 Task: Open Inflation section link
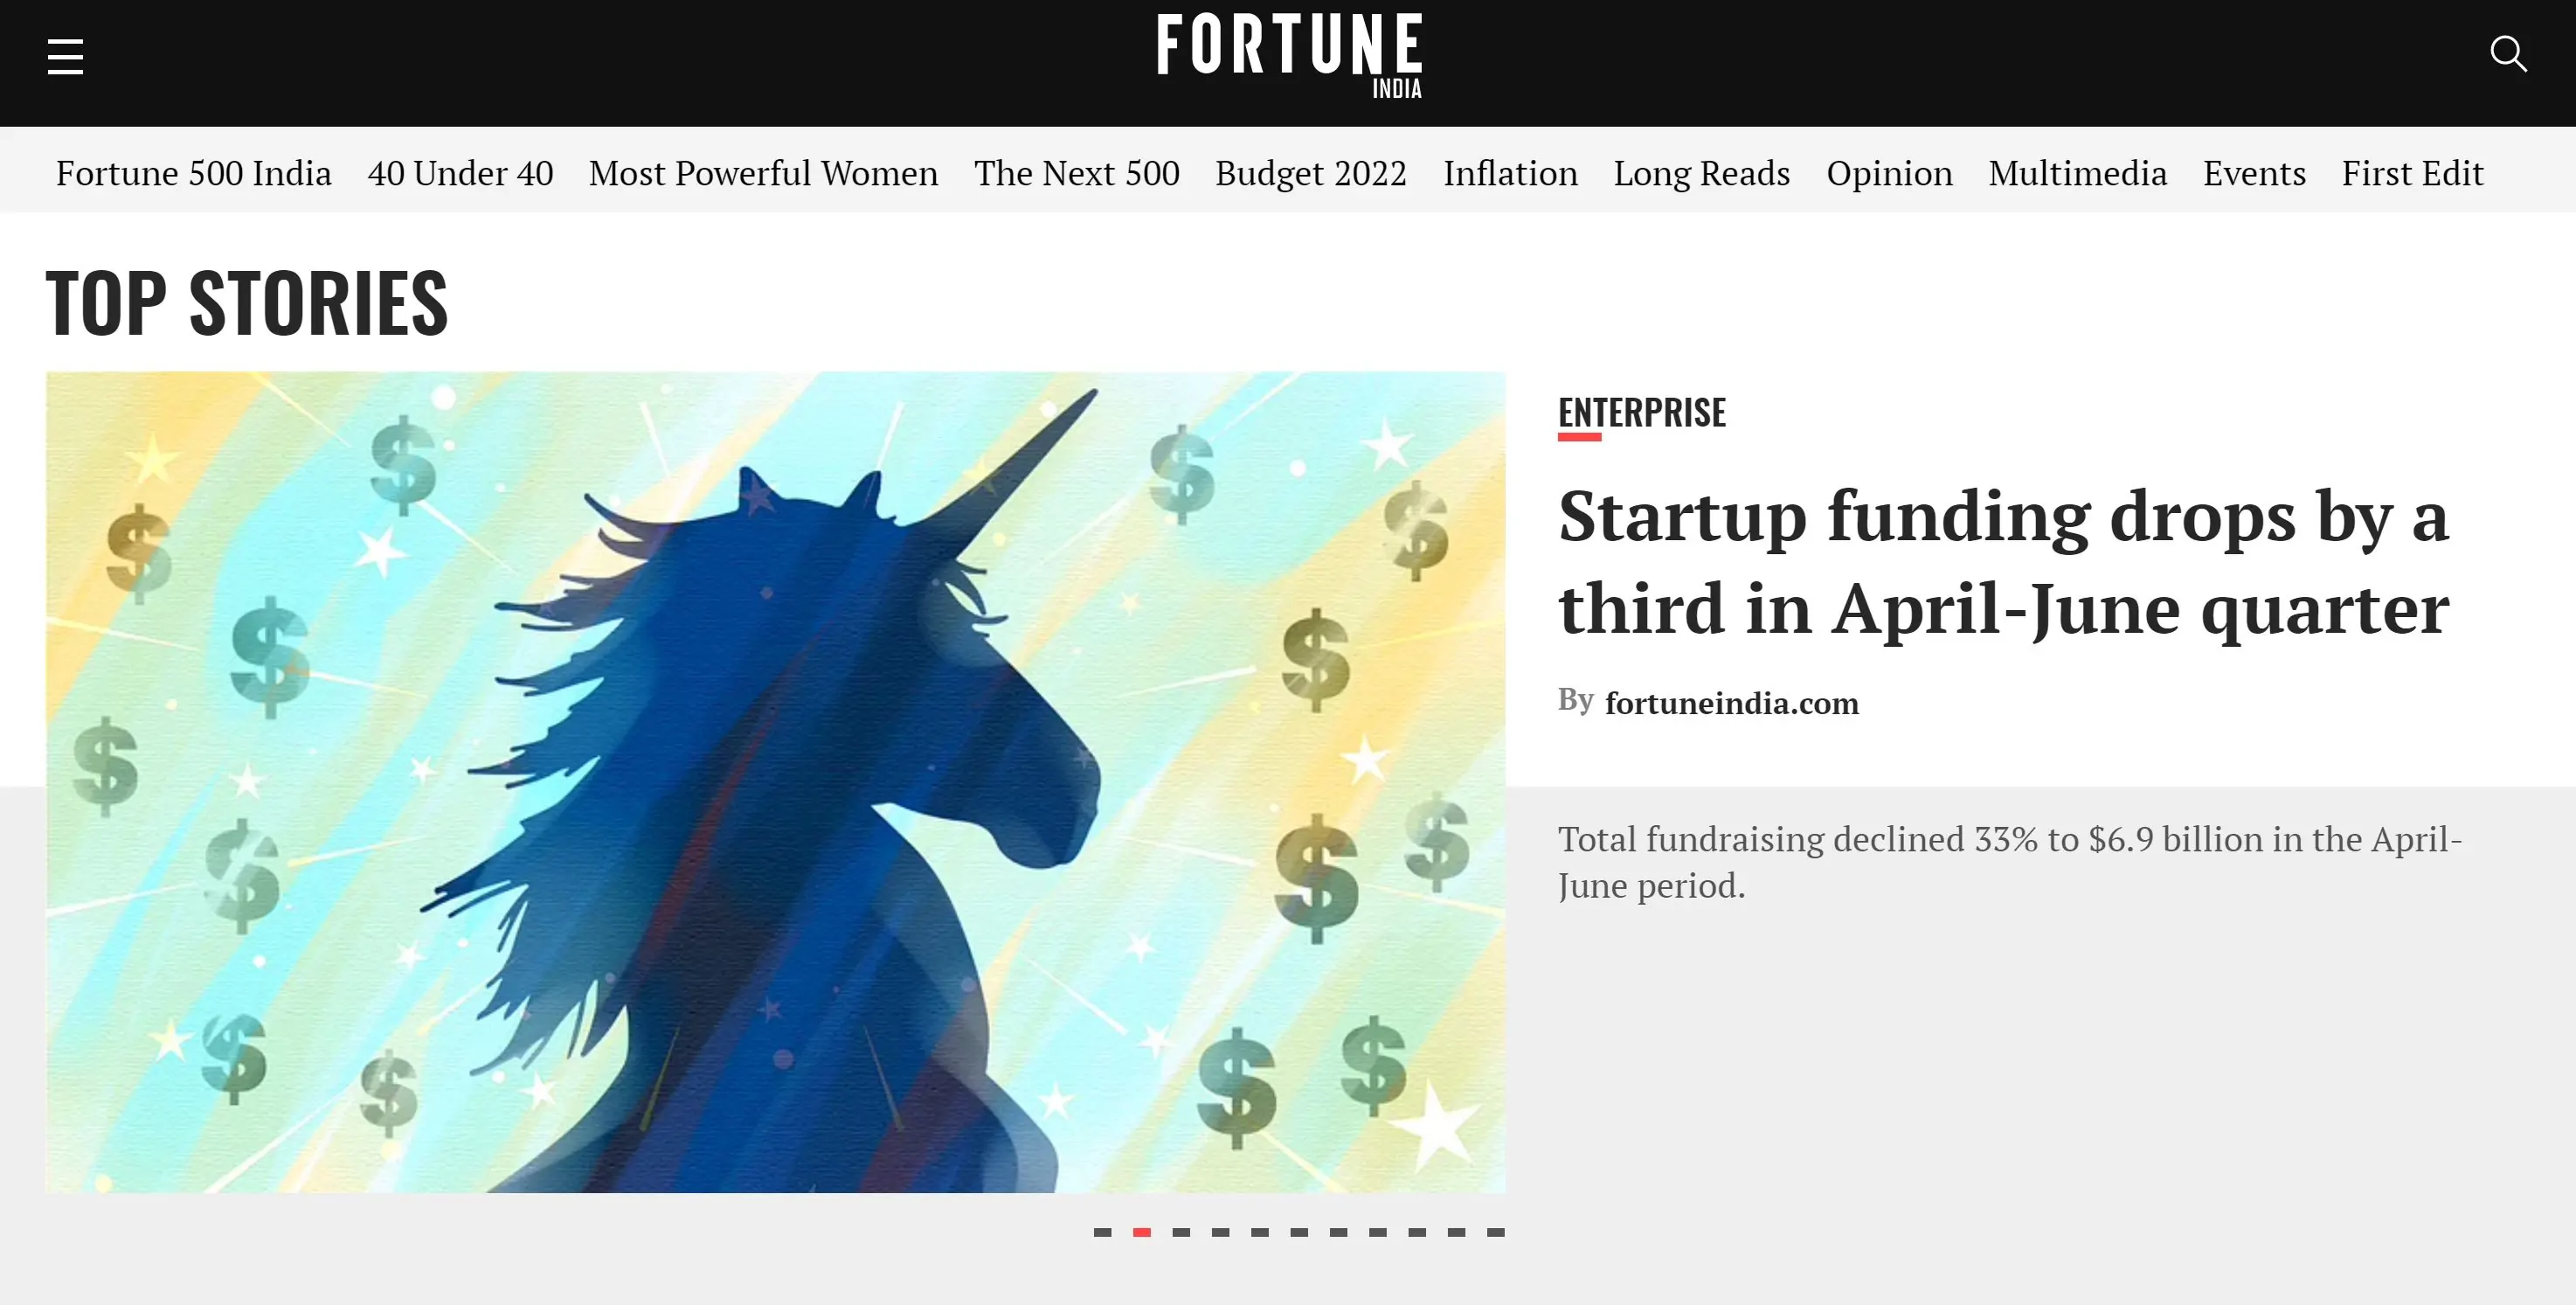pos(1510,171)
